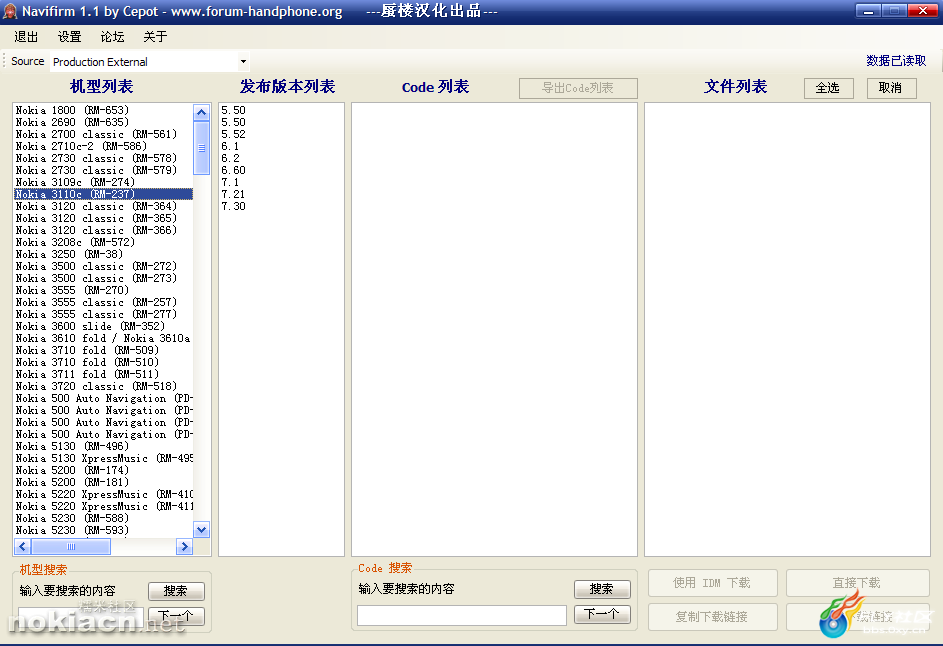Select Nokia 3555 classic (RM-257)
The height and width of the screenshot is (646, 943).
click(x=103, y=303)
